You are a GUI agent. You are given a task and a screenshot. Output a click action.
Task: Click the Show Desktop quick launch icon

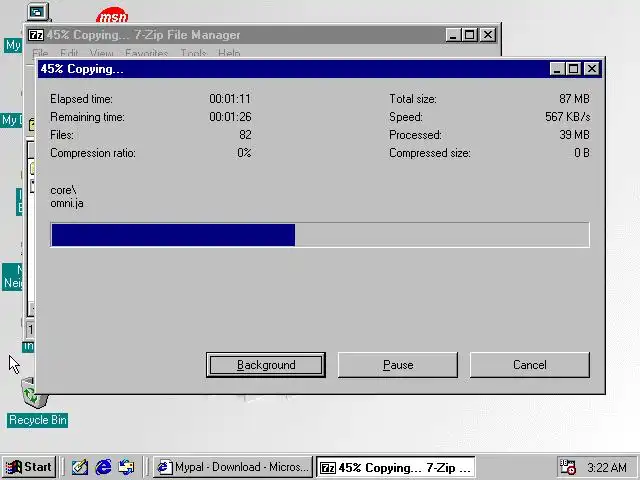(80, 467)
